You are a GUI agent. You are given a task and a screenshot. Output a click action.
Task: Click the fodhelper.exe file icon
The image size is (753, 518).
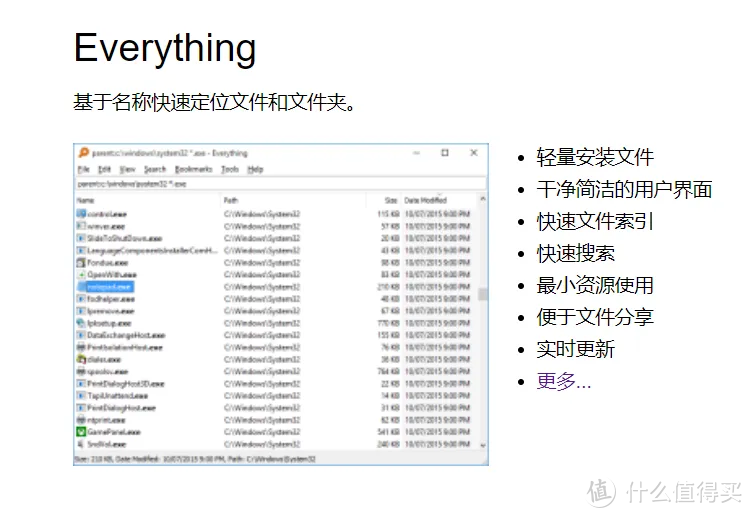coord(81,299)
